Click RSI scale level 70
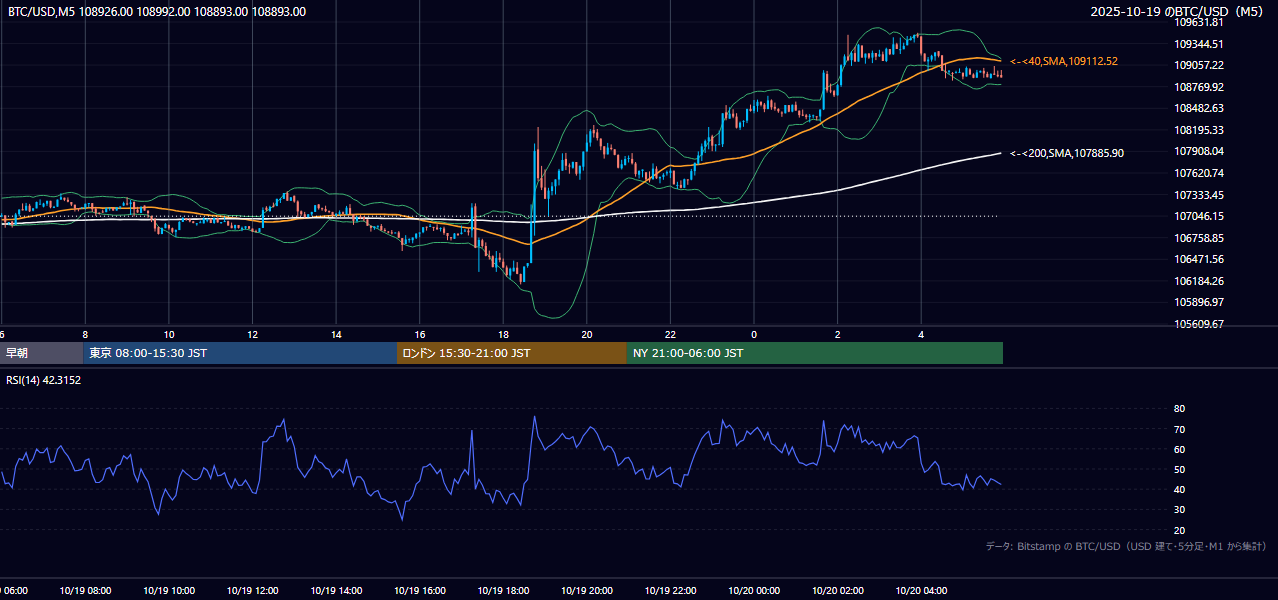The width and height of the screenshot is (1278, 600). (x=1179, y=429)
